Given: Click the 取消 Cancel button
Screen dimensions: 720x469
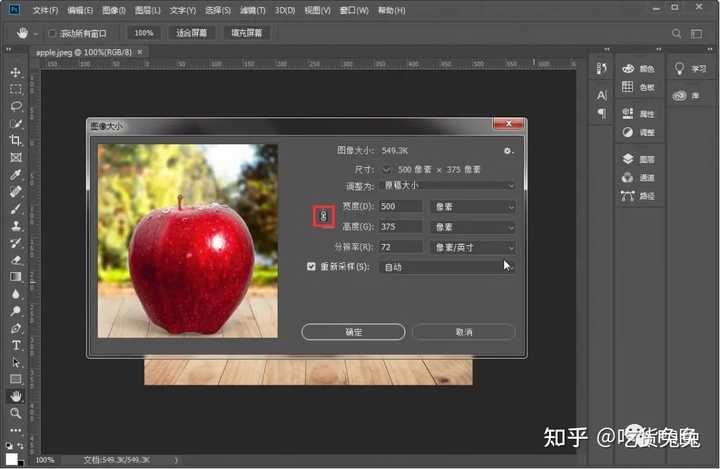Looking at the screenshot, I should pos(464,332).
